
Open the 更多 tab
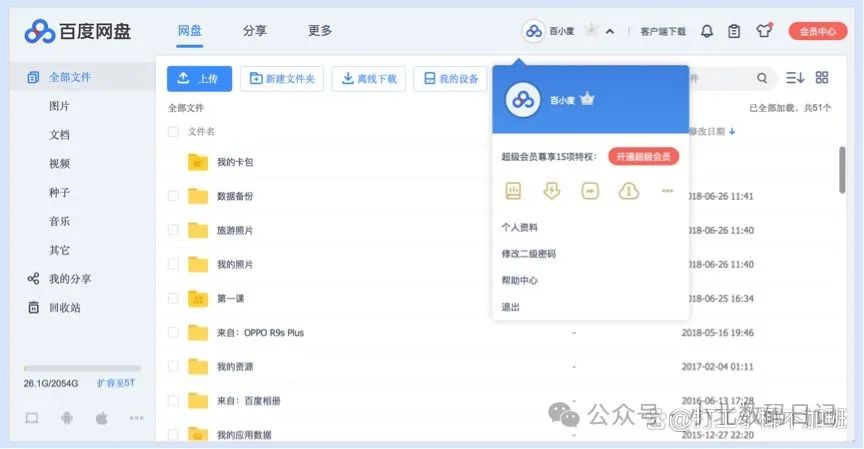coord(320,31)
